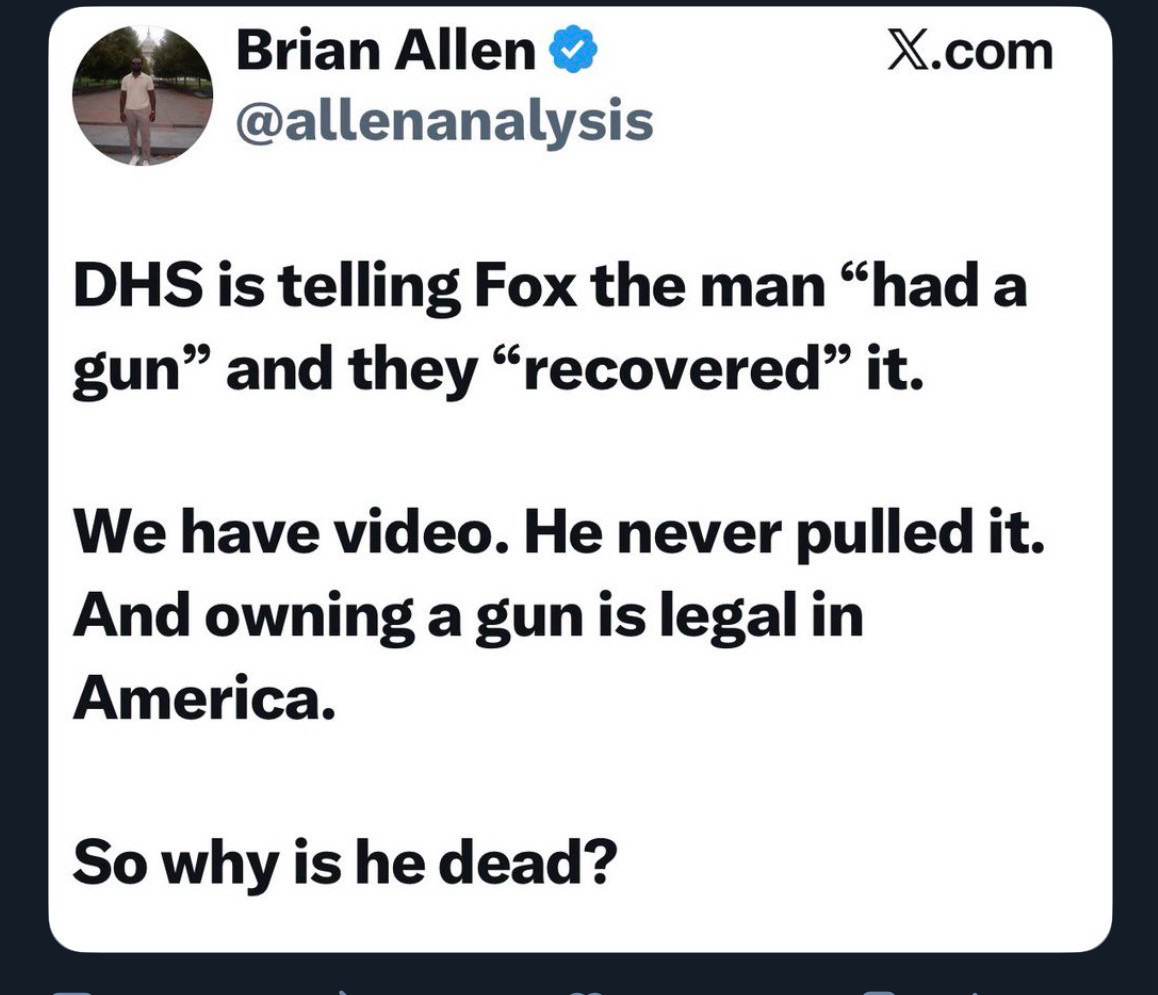Viewport: 1158px width, 995px height.
Task: Click the word America in the tweet
Action: click(x=205, y=698)
